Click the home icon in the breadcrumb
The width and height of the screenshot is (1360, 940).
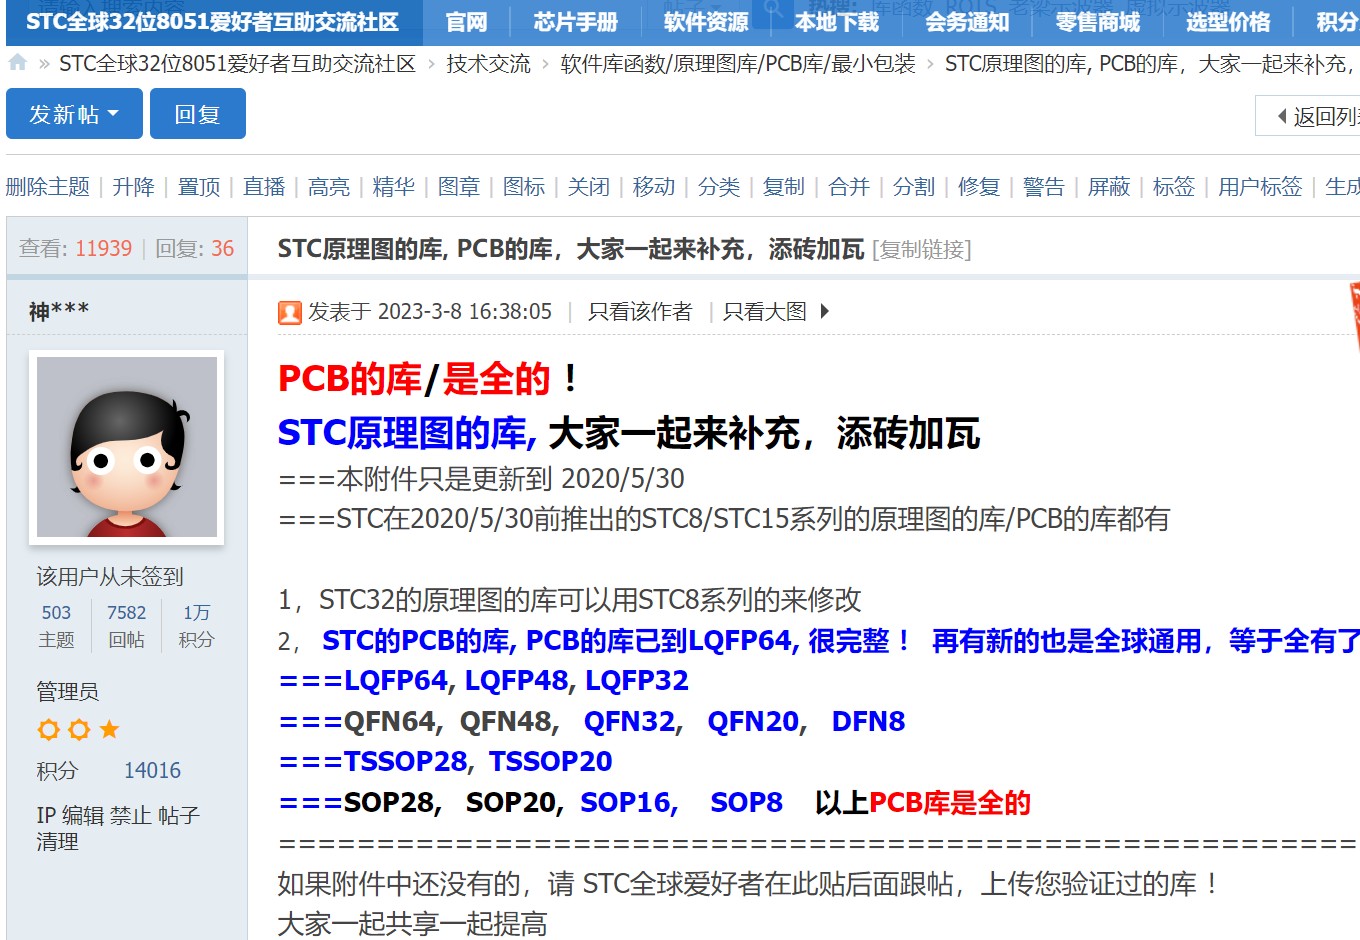coord(17,63)
